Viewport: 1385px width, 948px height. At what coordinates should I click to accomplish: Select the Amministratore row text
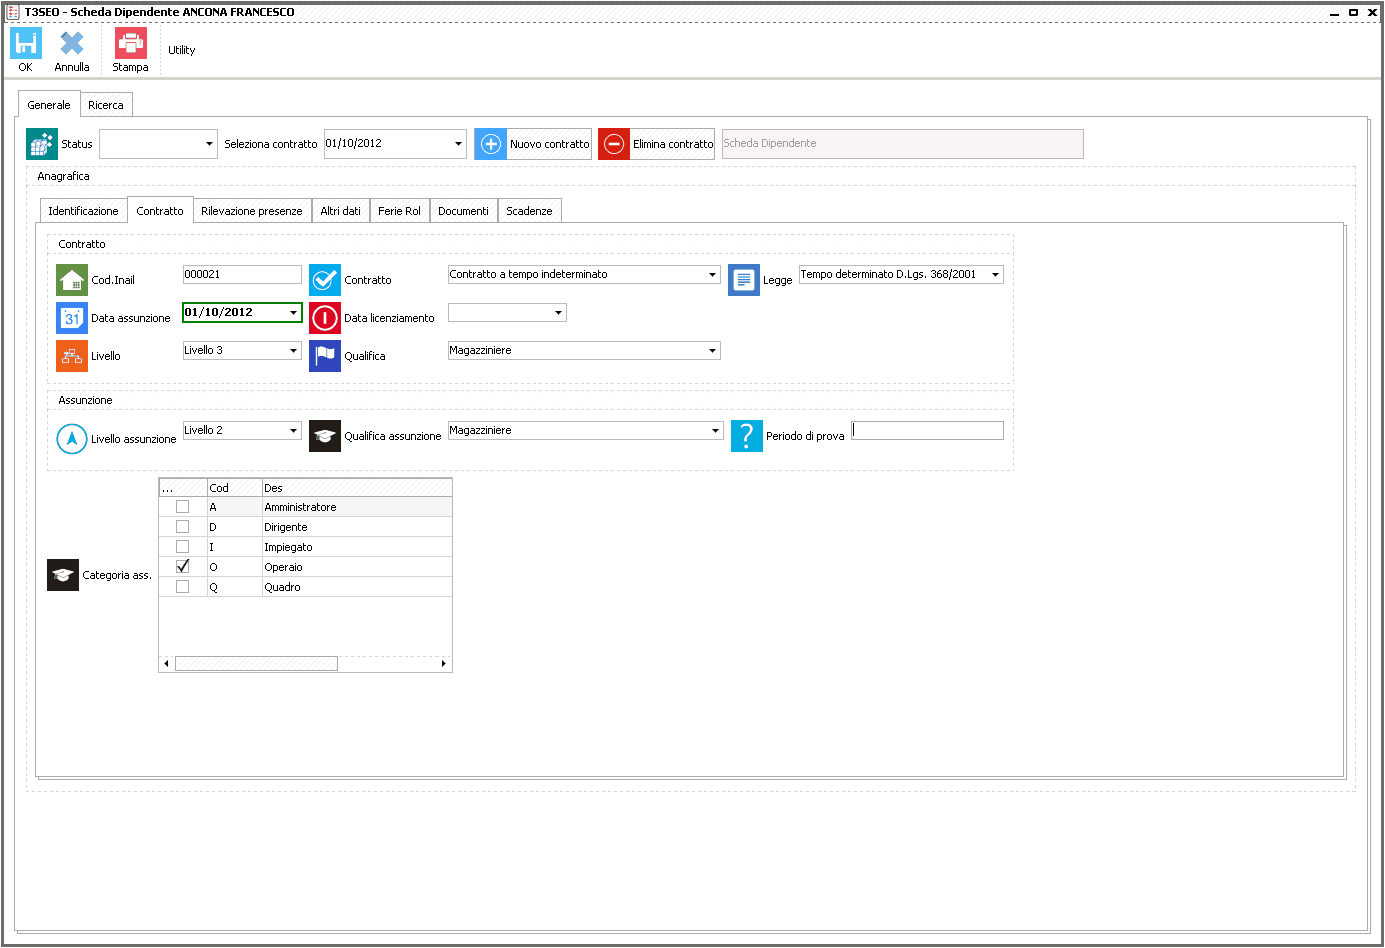tap(300, 507)
